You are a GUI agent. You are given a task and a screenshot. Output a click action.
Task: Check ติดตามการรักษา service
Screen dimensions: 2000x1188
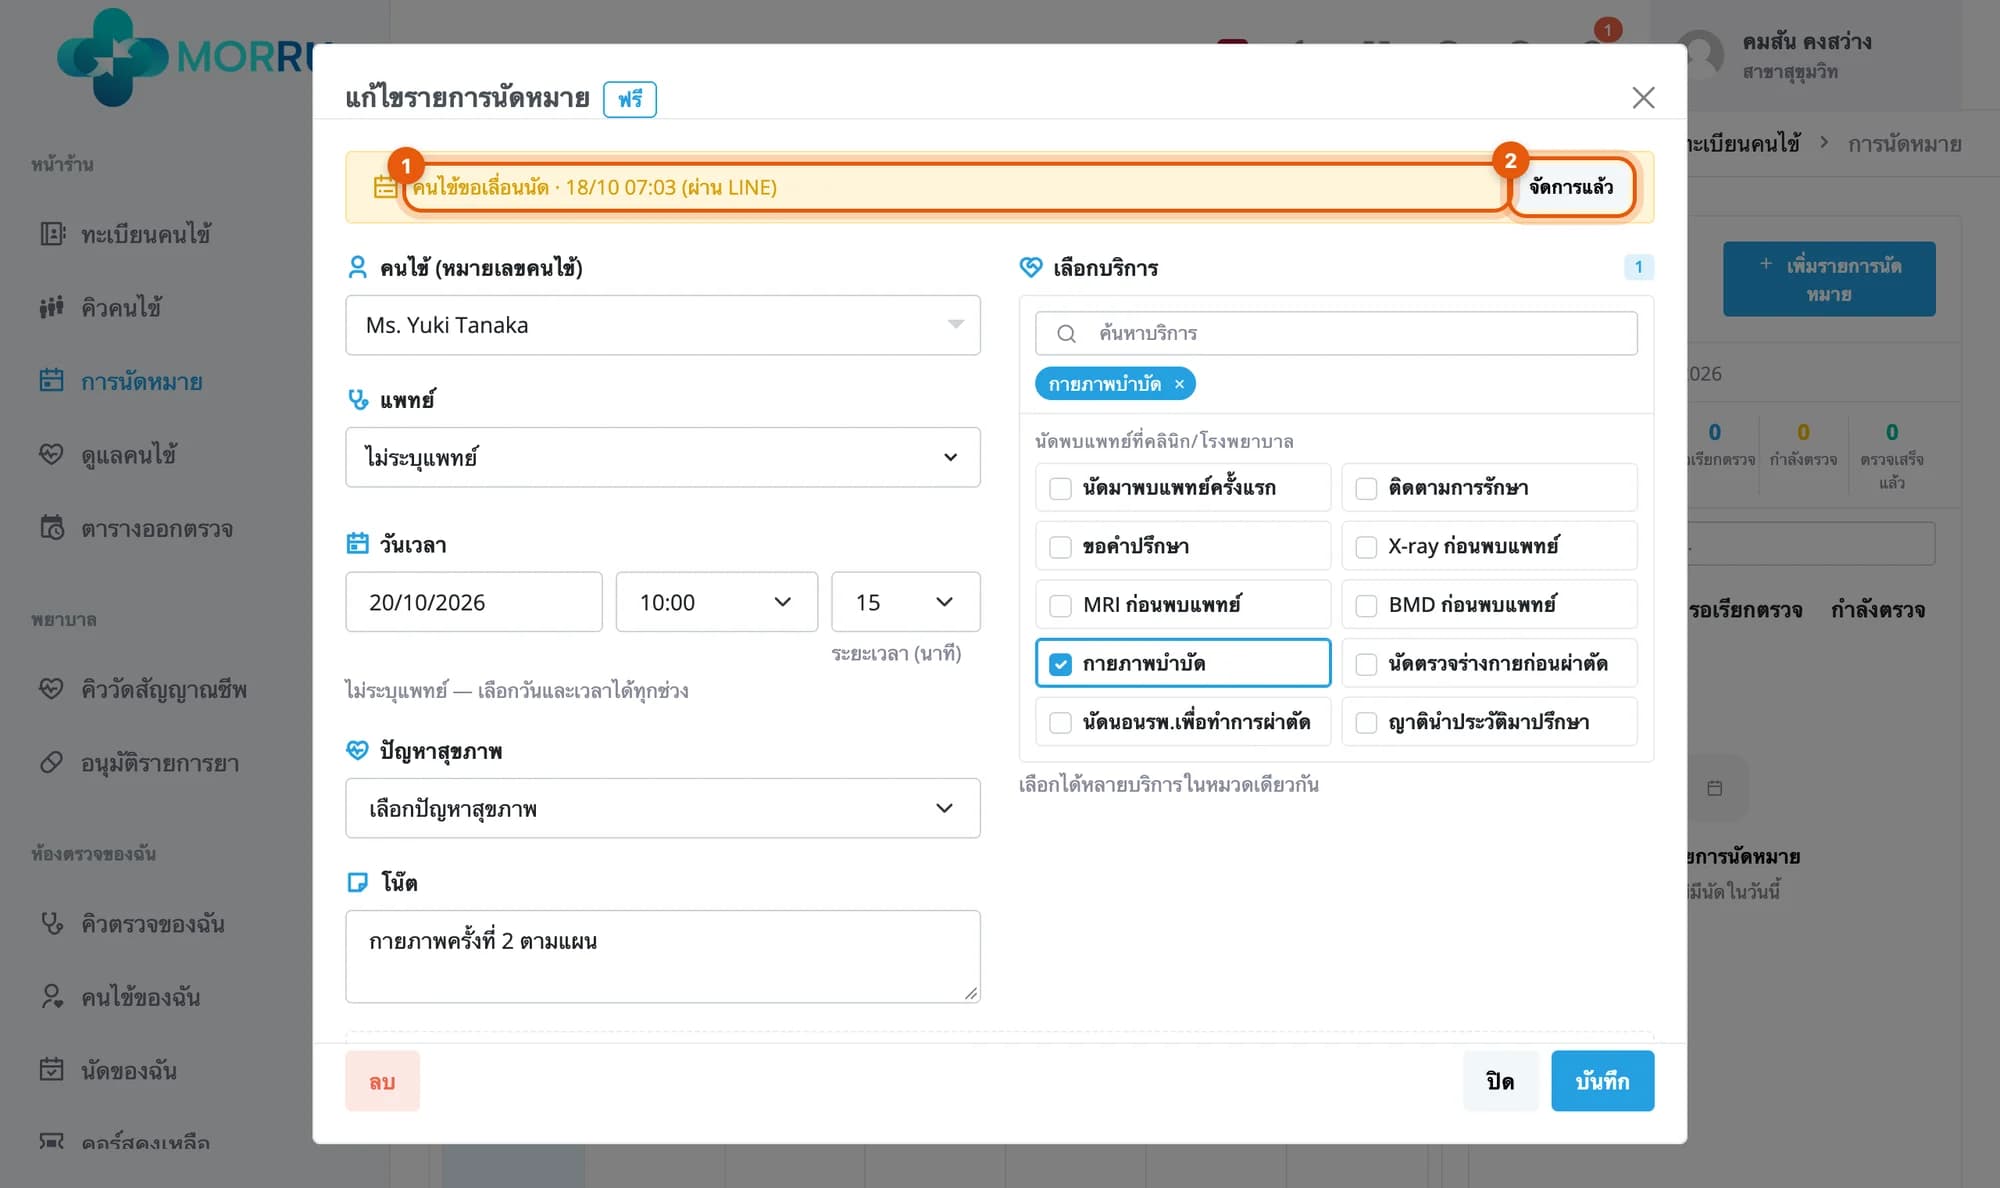(x=1366, y=488)
